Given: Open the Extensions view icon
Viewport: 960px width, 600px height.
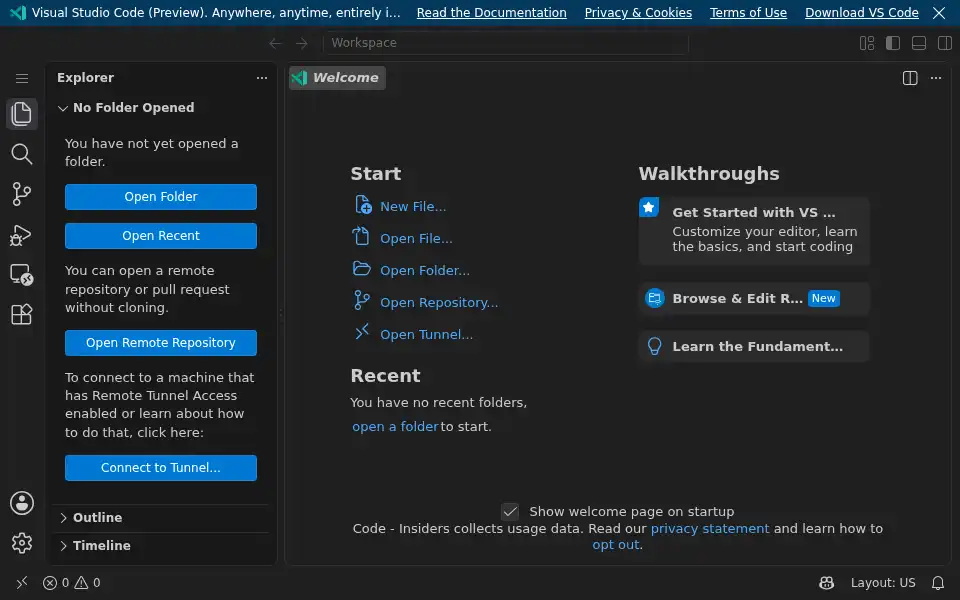Looking at the screenshot, I should coord(22,315).
